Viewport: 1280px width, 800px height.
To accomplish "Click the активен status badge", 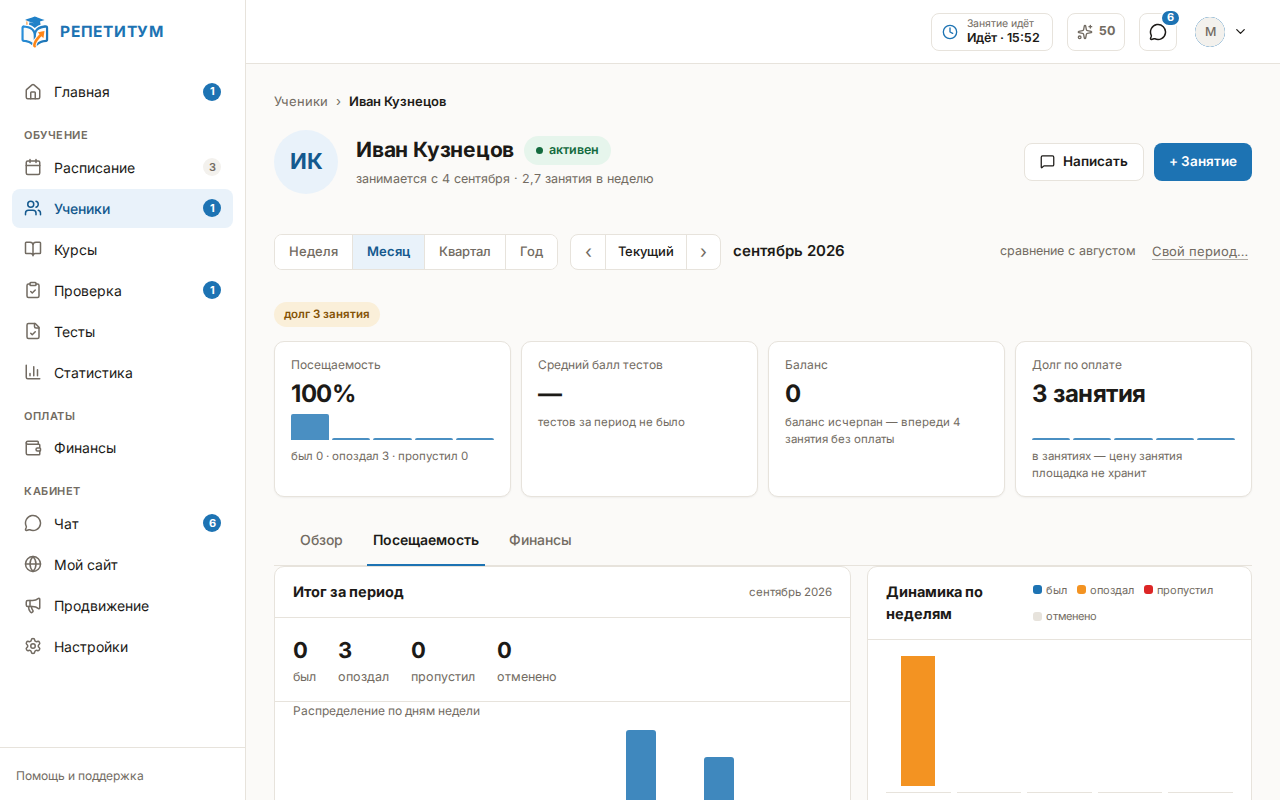I will [x=567, y=150].
